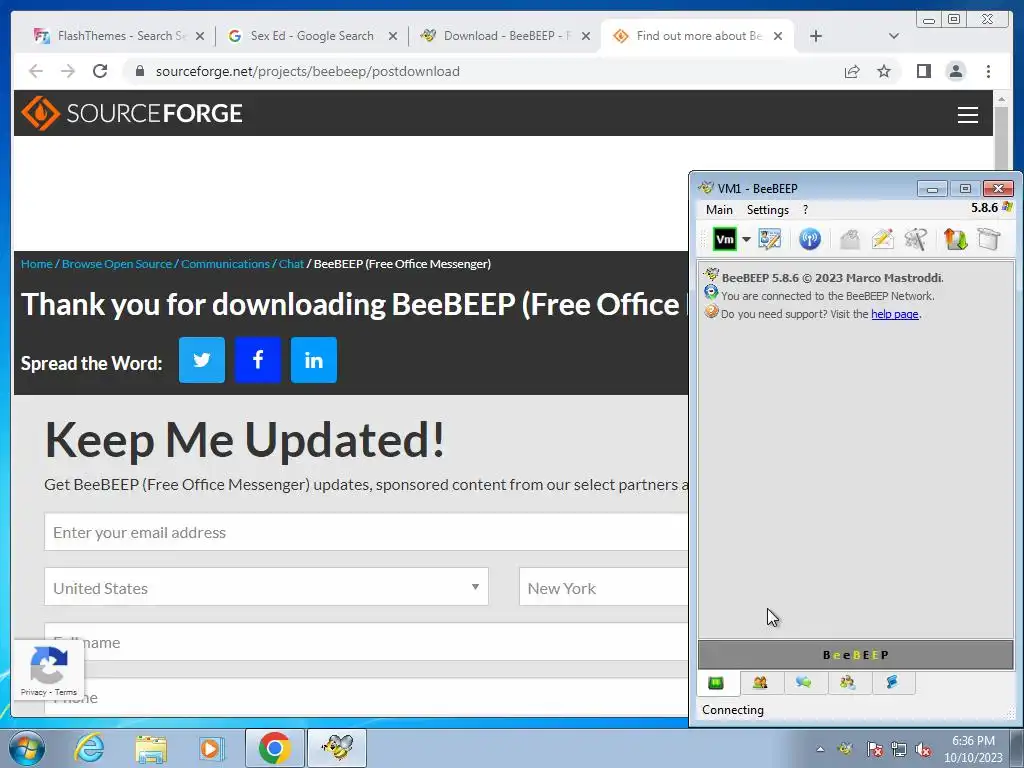
Task: Share the page on Twitter
Action: pyautogui.click(x=202, y=360)
